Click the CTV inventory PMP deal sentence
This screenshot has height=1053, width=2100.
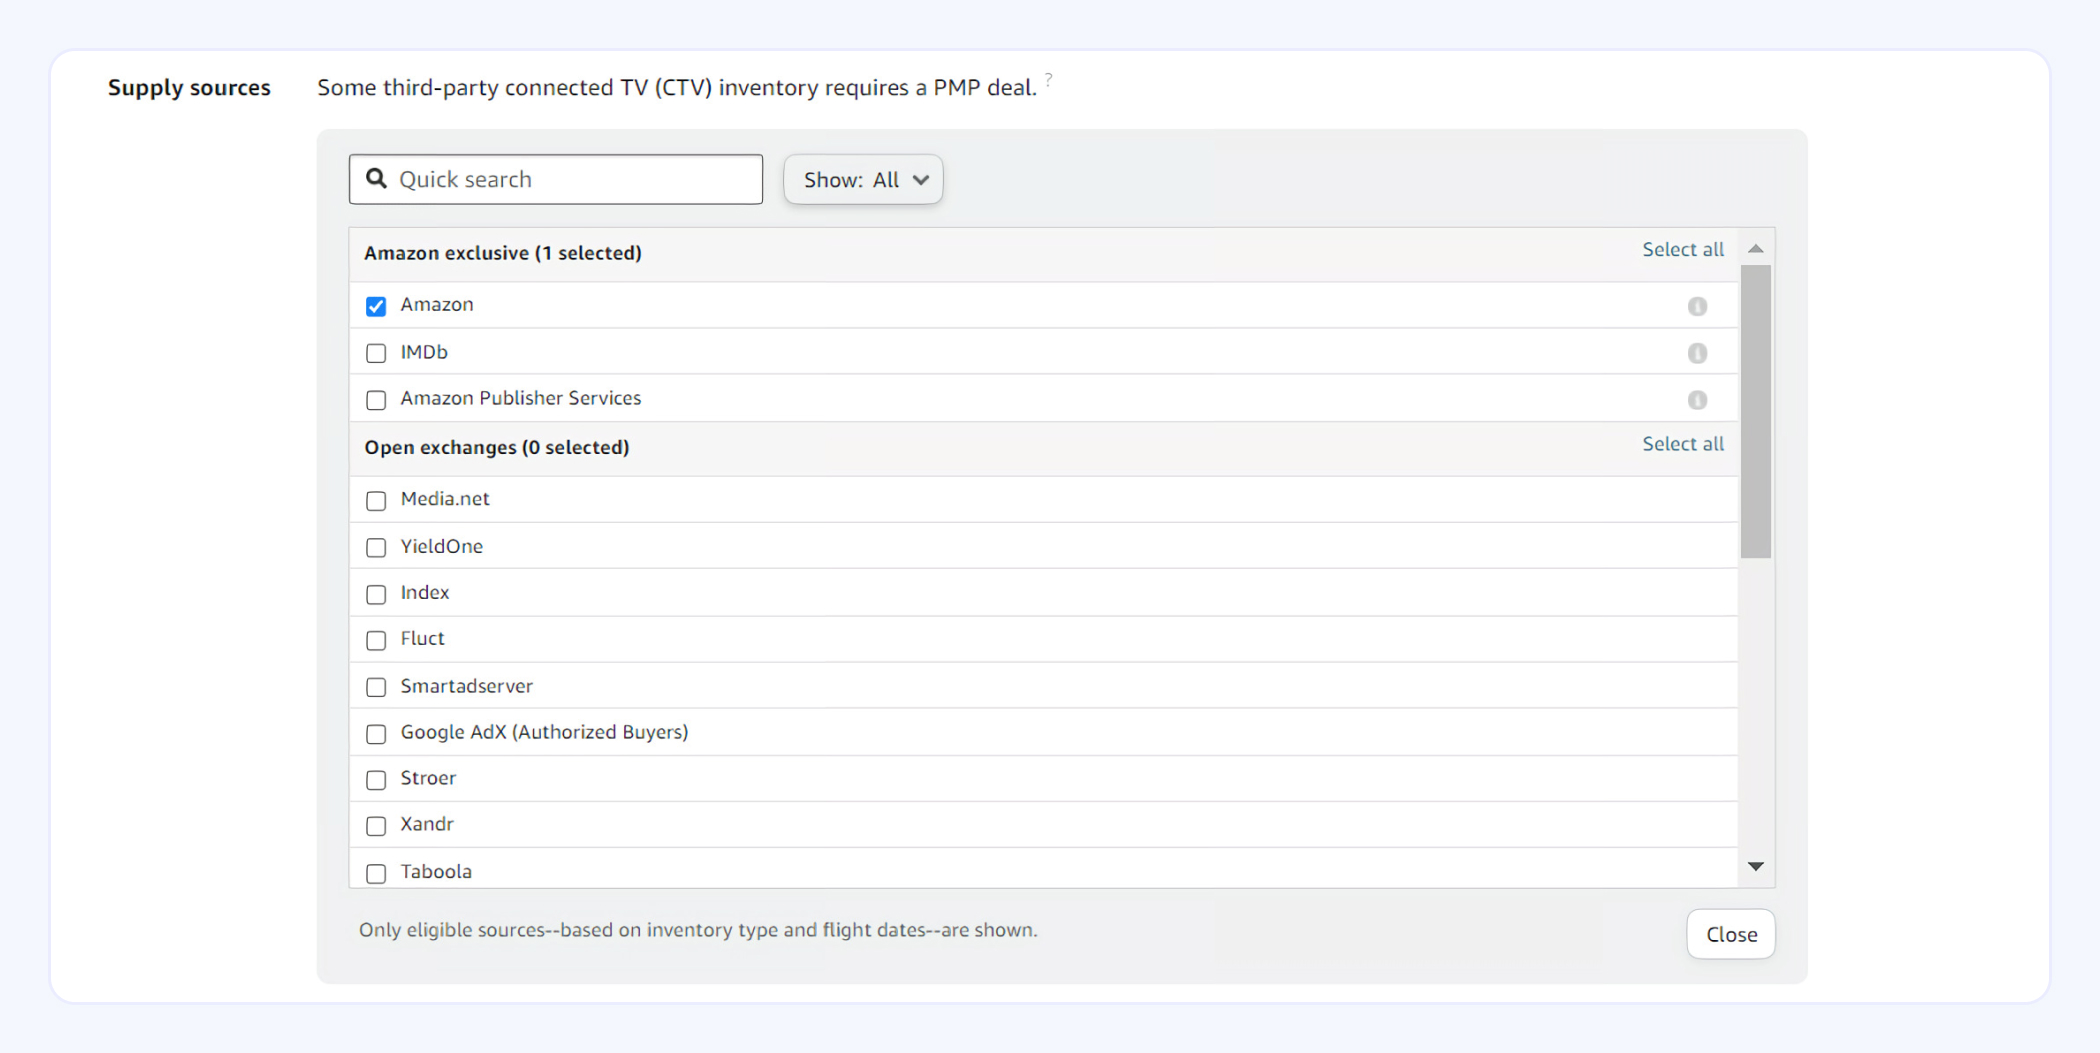(x=677, y=88)
